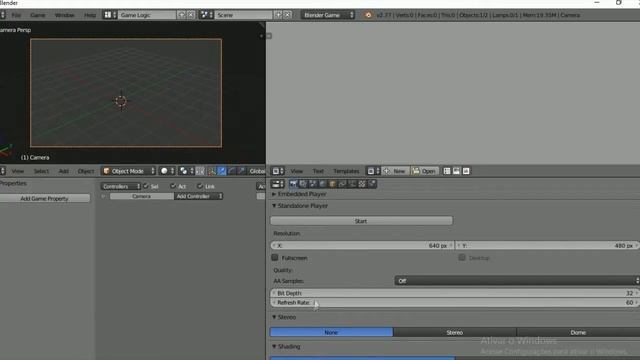Add a new scene
Viewport: 640px width, 360px height.
(278, 15)
